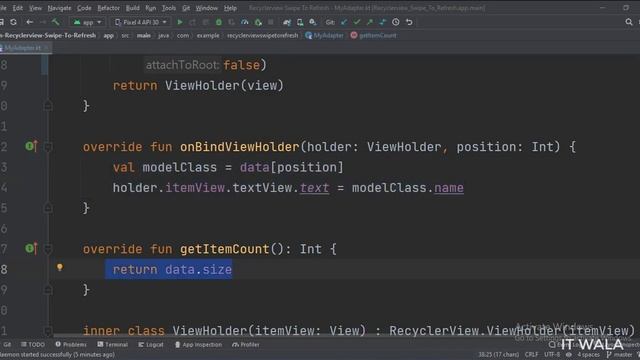Click override gutter icon beside getItemCount
640x360 pixels.
tap(31, 248)
